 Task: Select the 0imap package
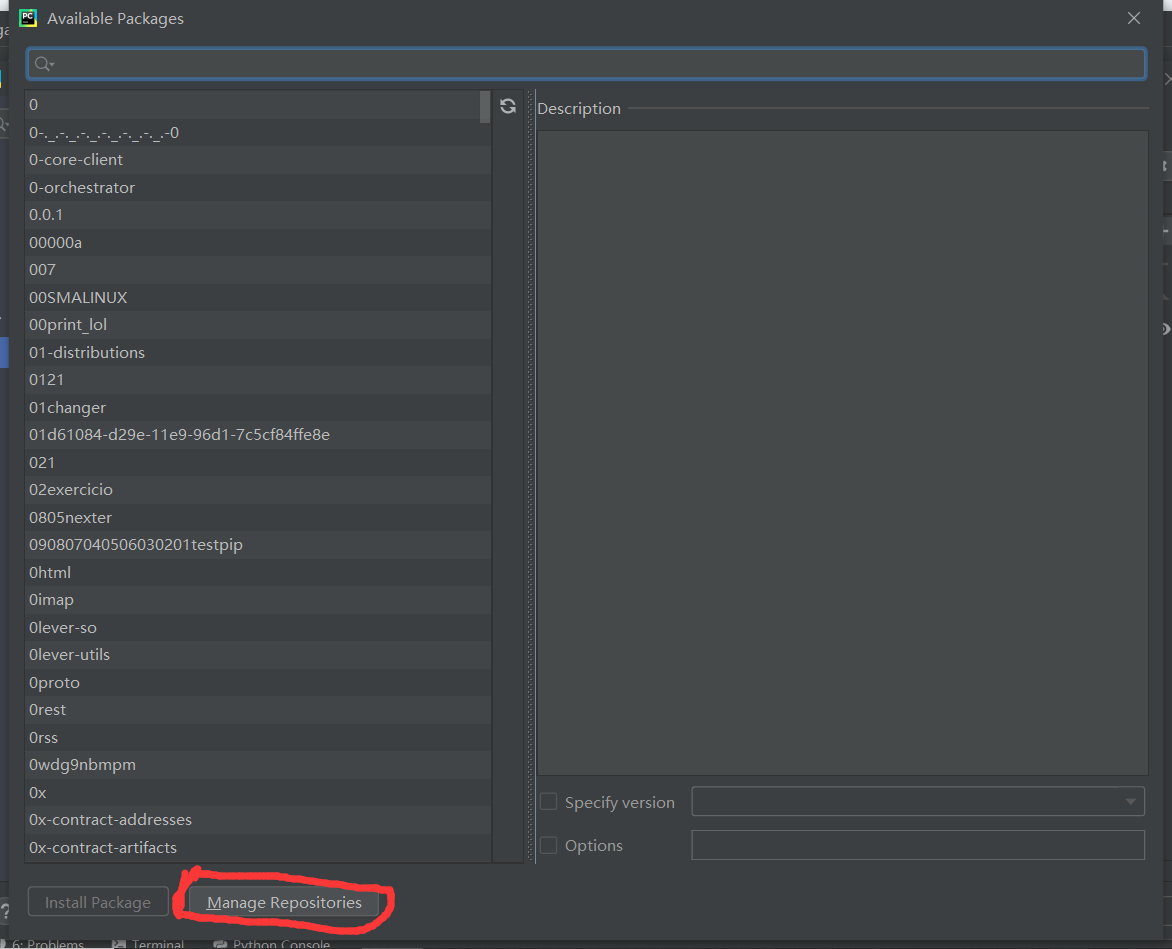tap(258, 600)
